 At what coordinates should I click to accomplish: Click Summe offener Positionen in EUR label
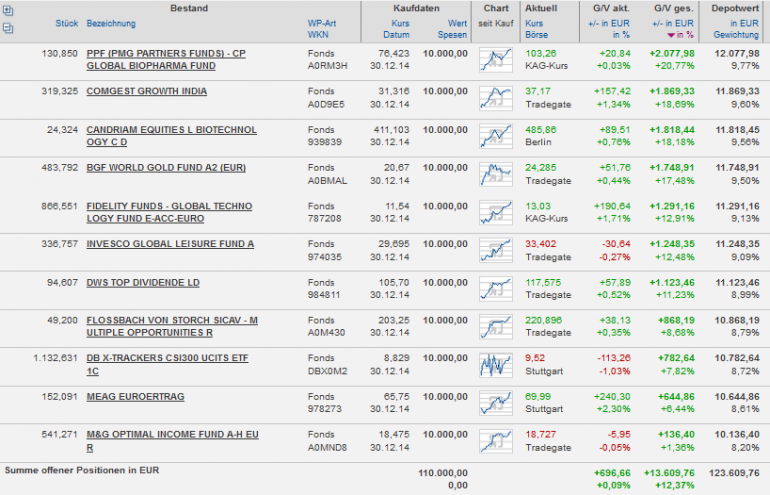(82, 470)
